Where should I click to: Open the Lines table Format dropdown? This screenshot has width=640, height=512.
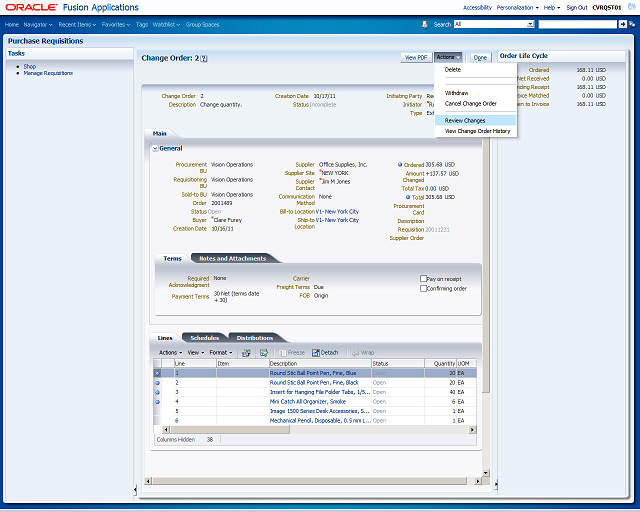pyautogui.click(x=221, y=353)
